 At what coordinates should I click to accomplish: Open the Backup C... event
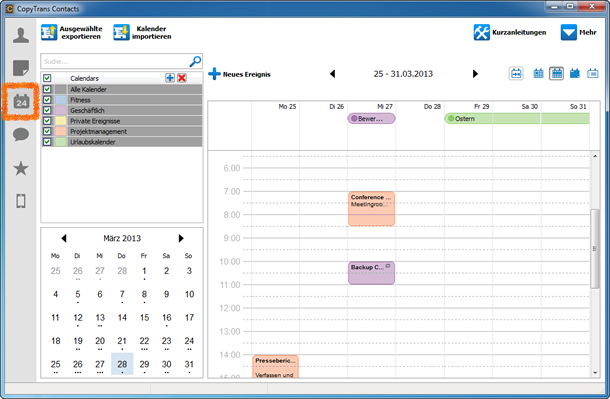pyautogui.click(x=372, y=273)
